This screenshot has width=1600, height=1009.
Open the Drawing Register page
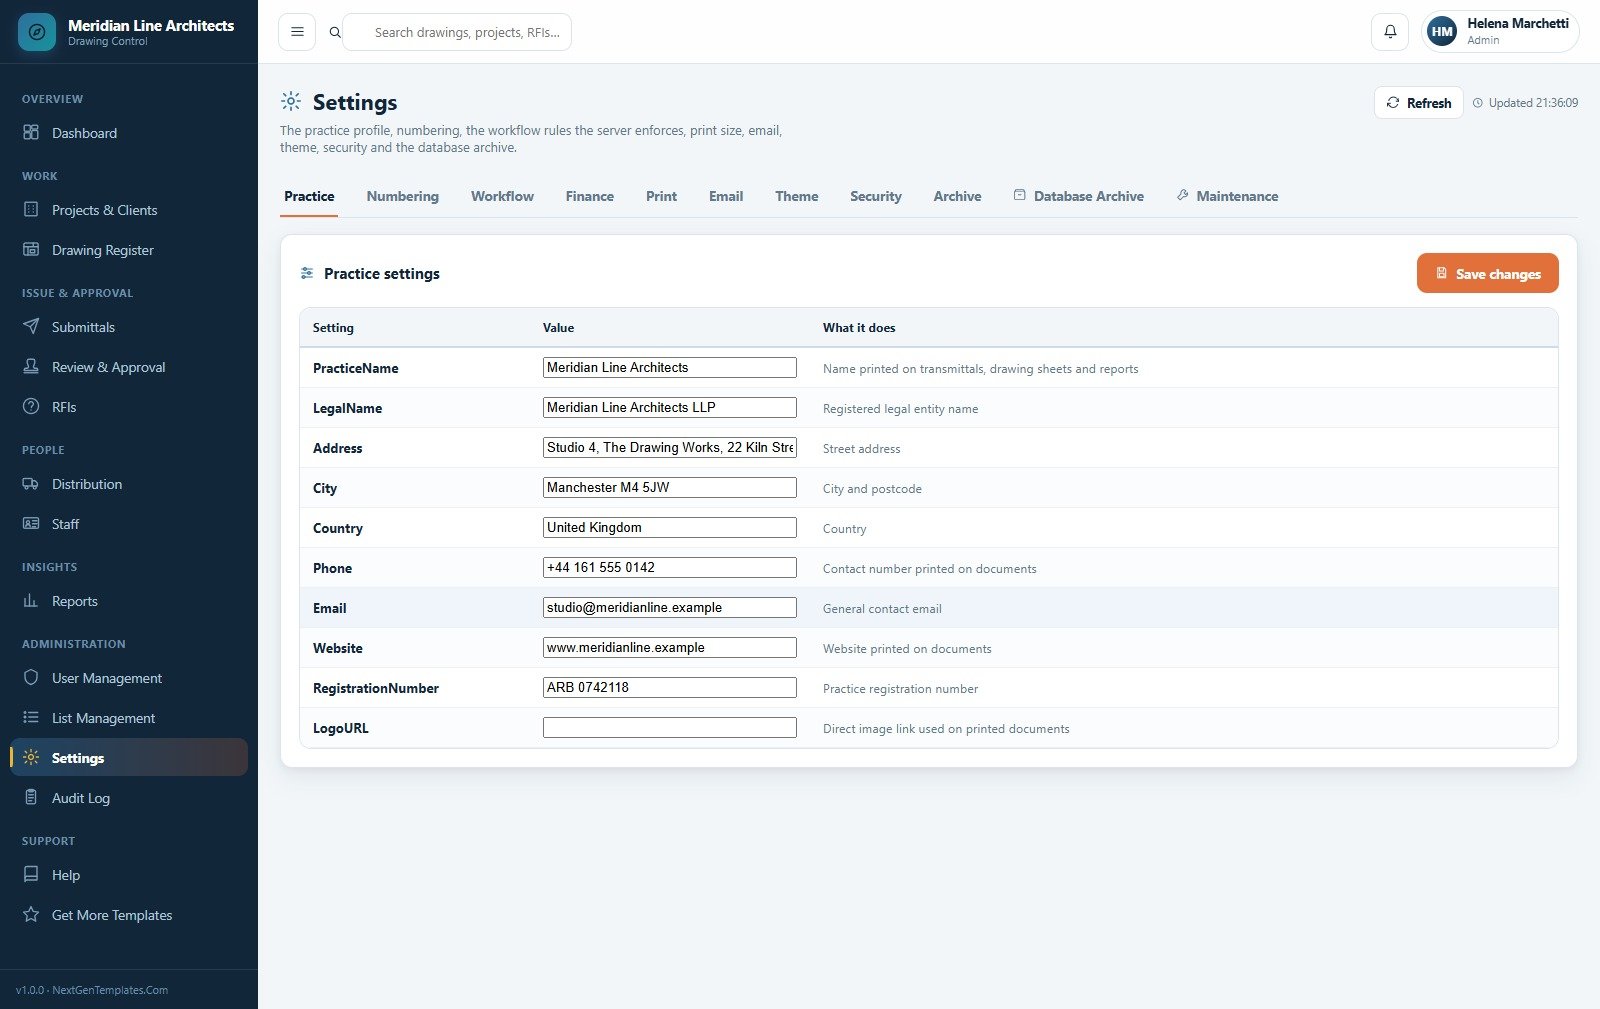[129, 250]
